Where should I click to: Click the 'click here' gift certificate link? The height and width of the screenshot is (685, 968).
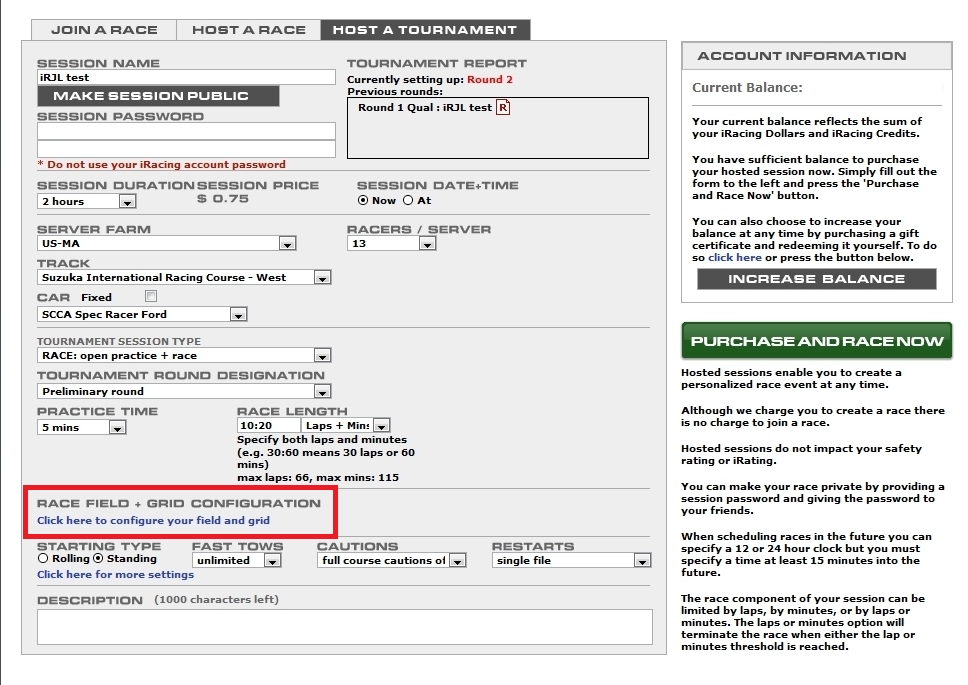click(735, 257)
